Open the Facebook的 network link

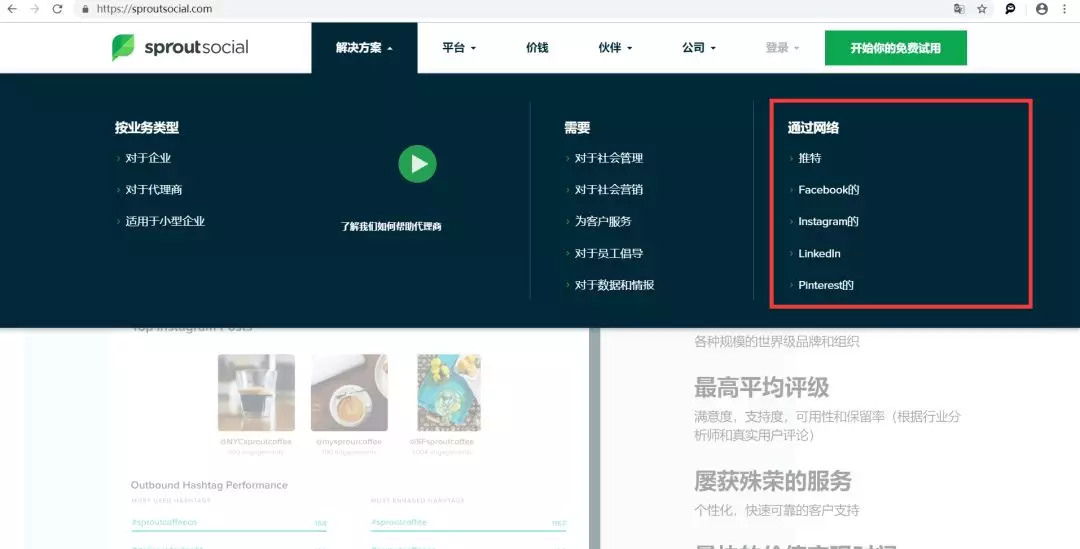point(829,189)
